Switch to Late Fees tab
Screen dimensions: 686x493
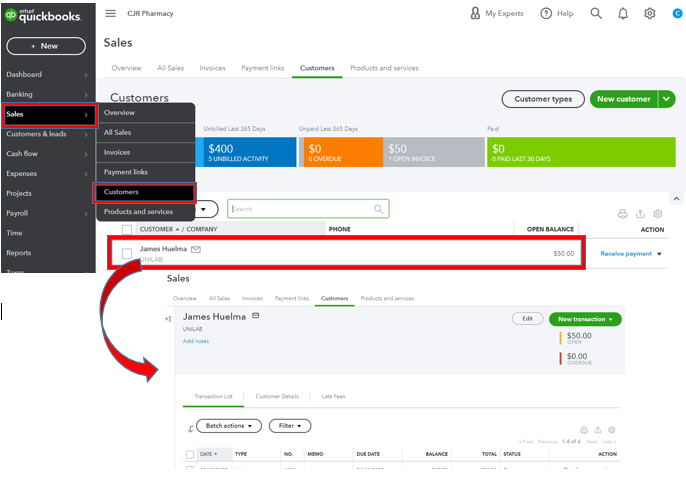[333, 396]
